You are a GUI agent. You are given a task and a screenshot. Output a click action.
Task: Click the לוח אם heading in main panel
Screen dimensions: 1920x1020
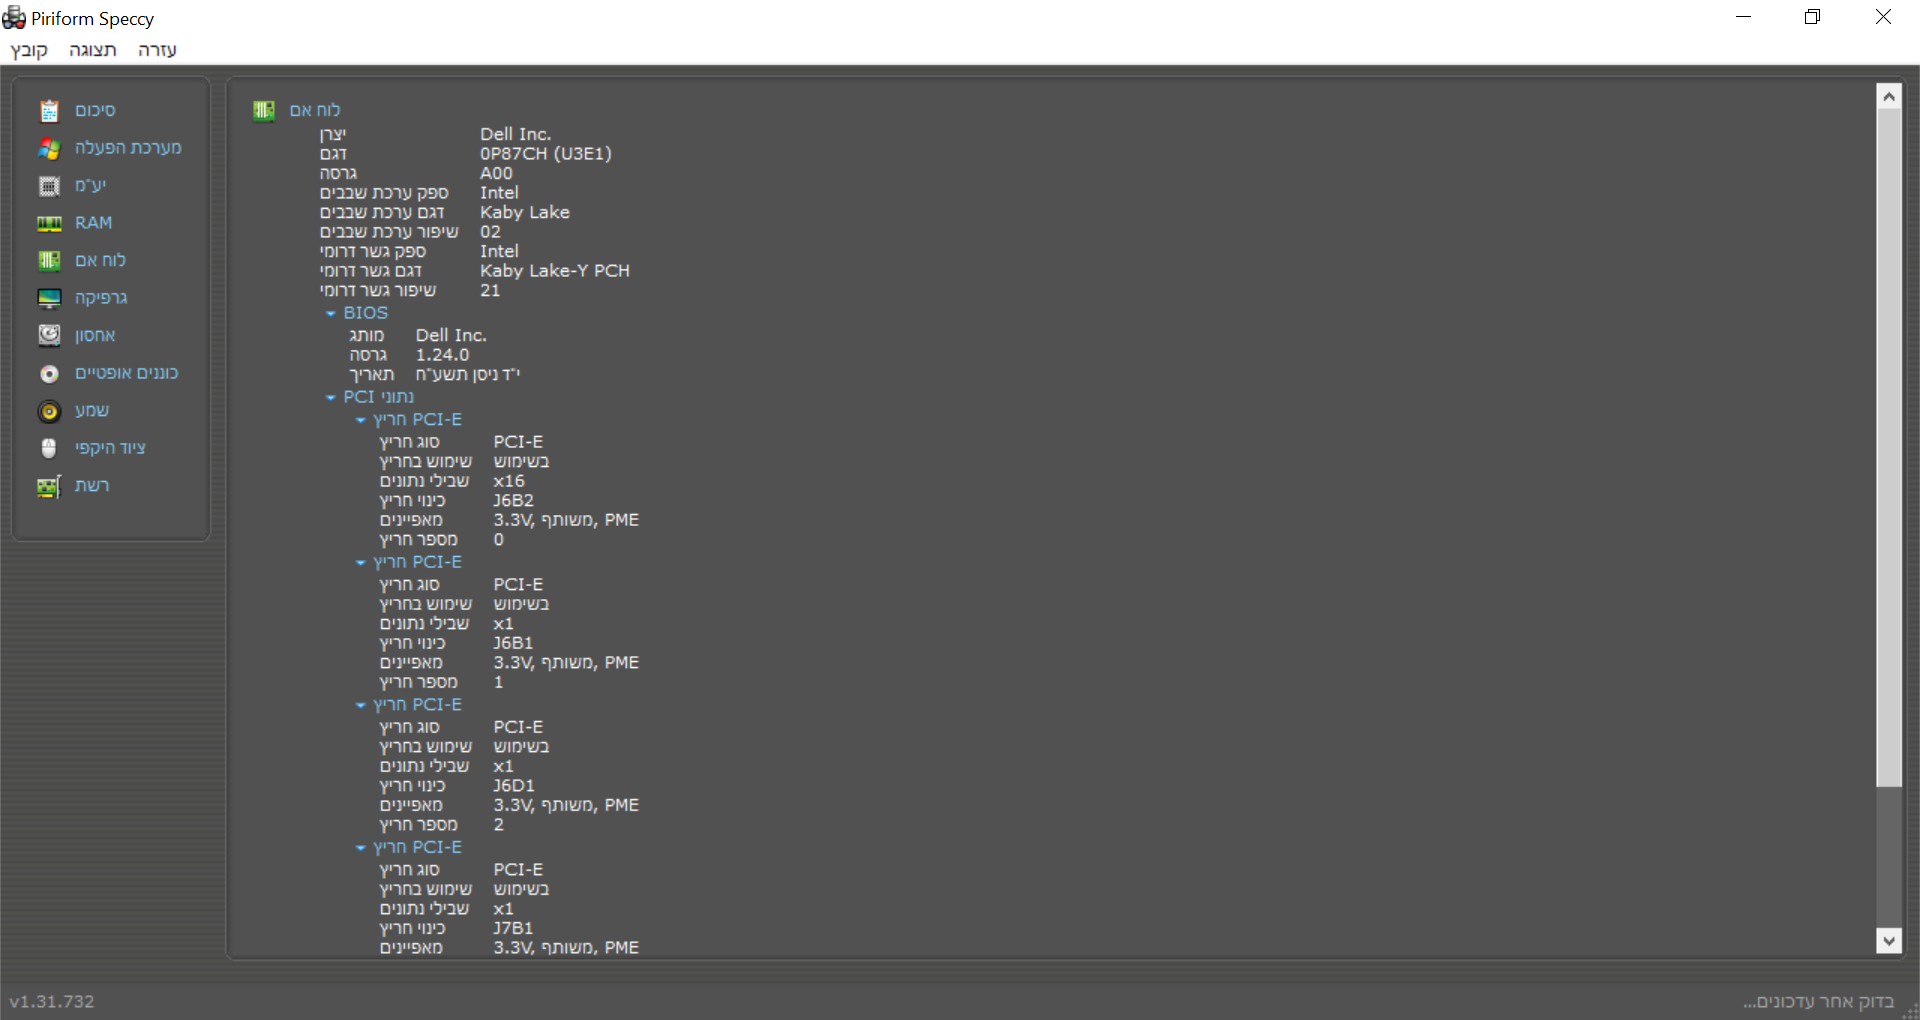[x=315, y=110]
